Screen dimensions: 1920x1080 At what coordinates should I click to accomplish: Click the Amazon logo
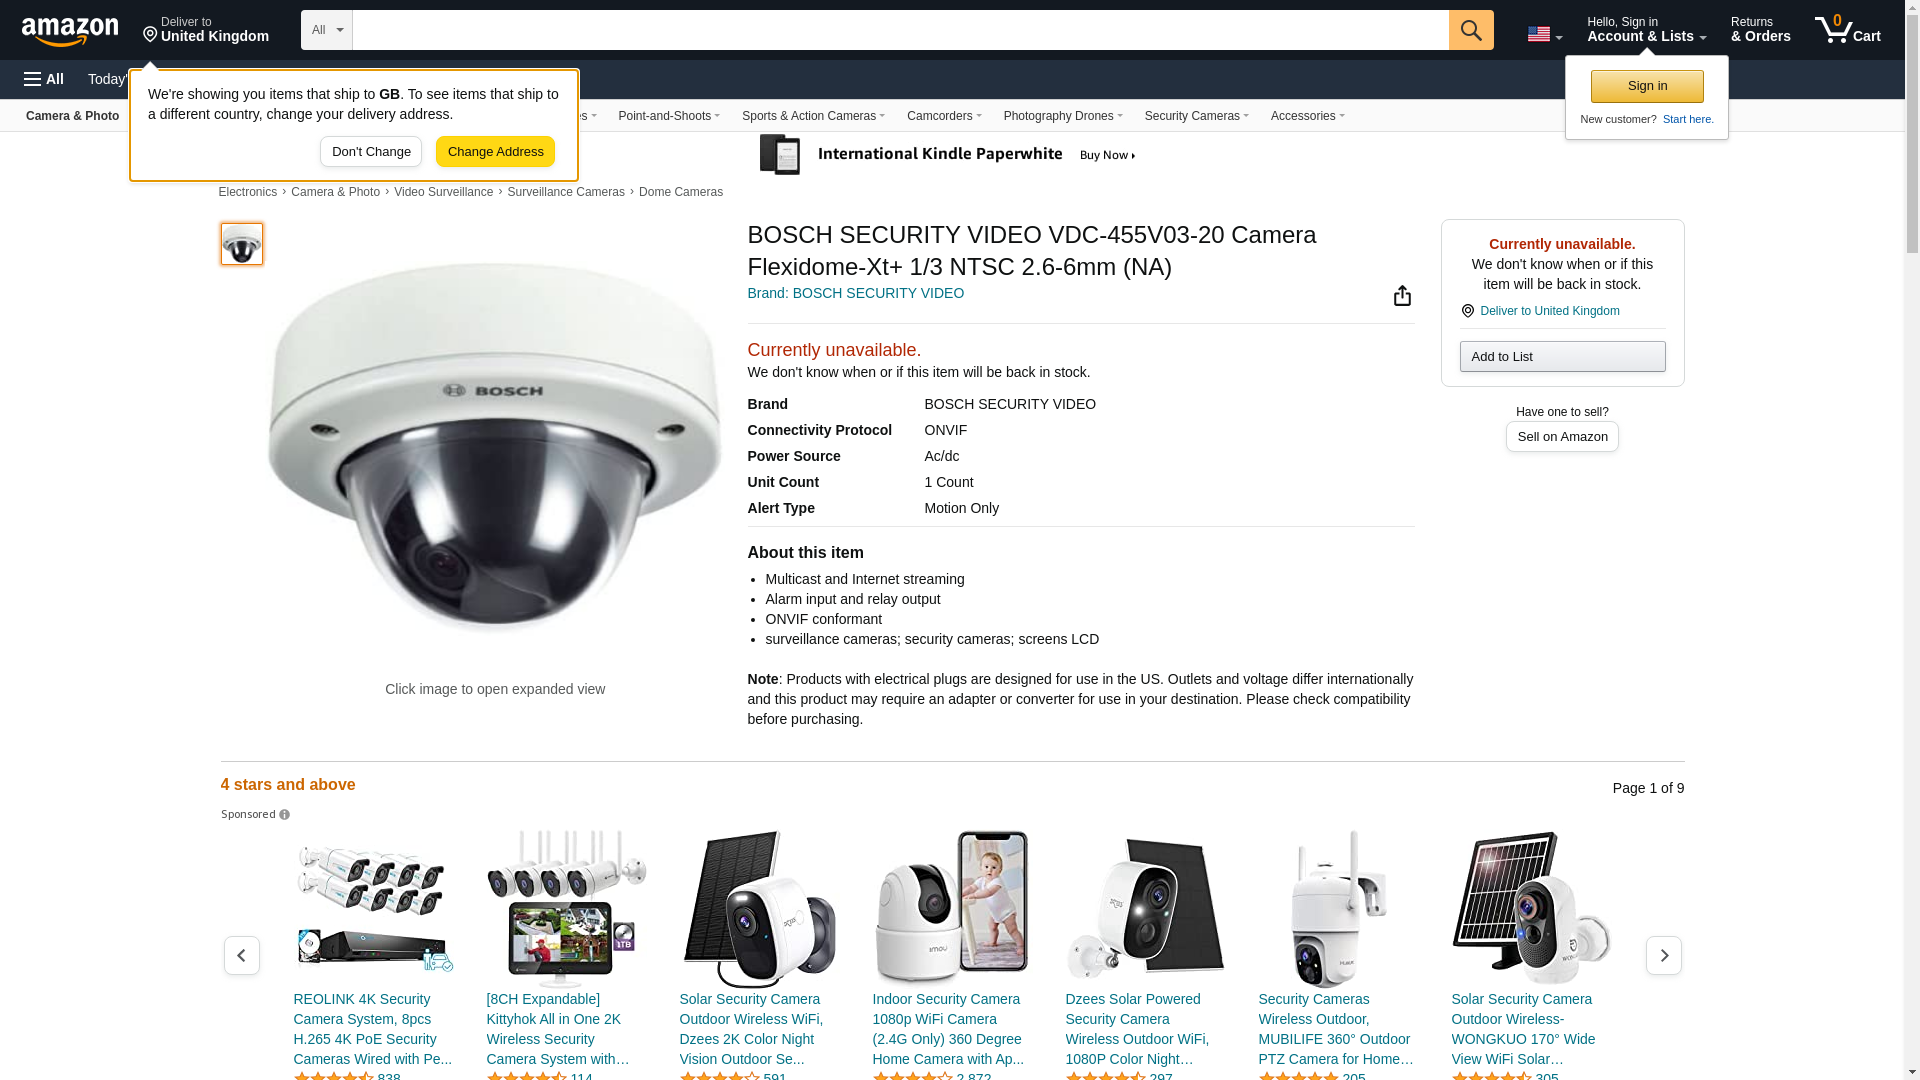click(x=70, y=31)
